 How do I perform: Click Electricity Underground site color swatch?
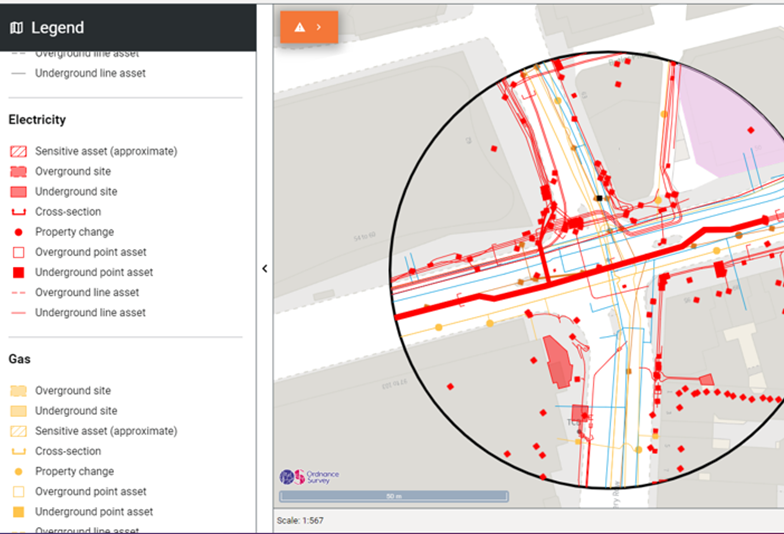18,192
